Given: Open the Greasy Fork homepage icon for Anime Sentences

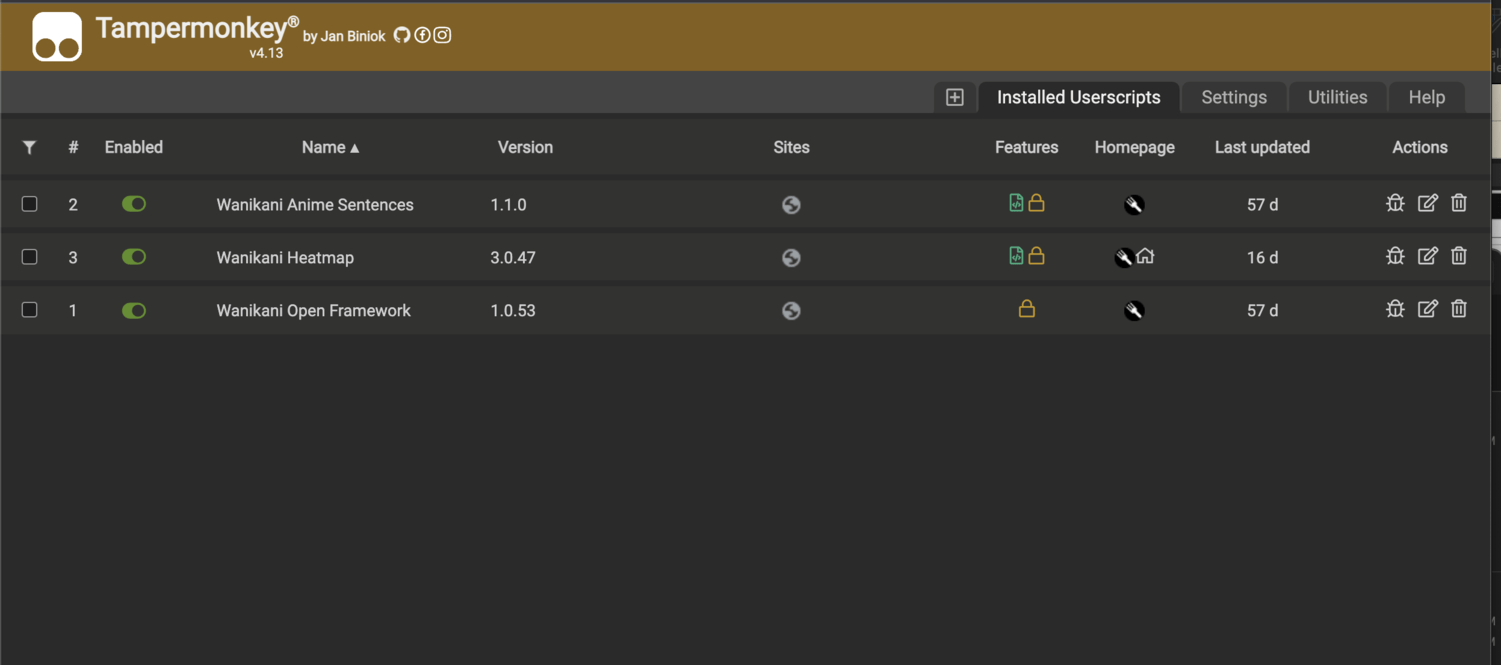Looking at the screenshot, I should [1134, 205].
